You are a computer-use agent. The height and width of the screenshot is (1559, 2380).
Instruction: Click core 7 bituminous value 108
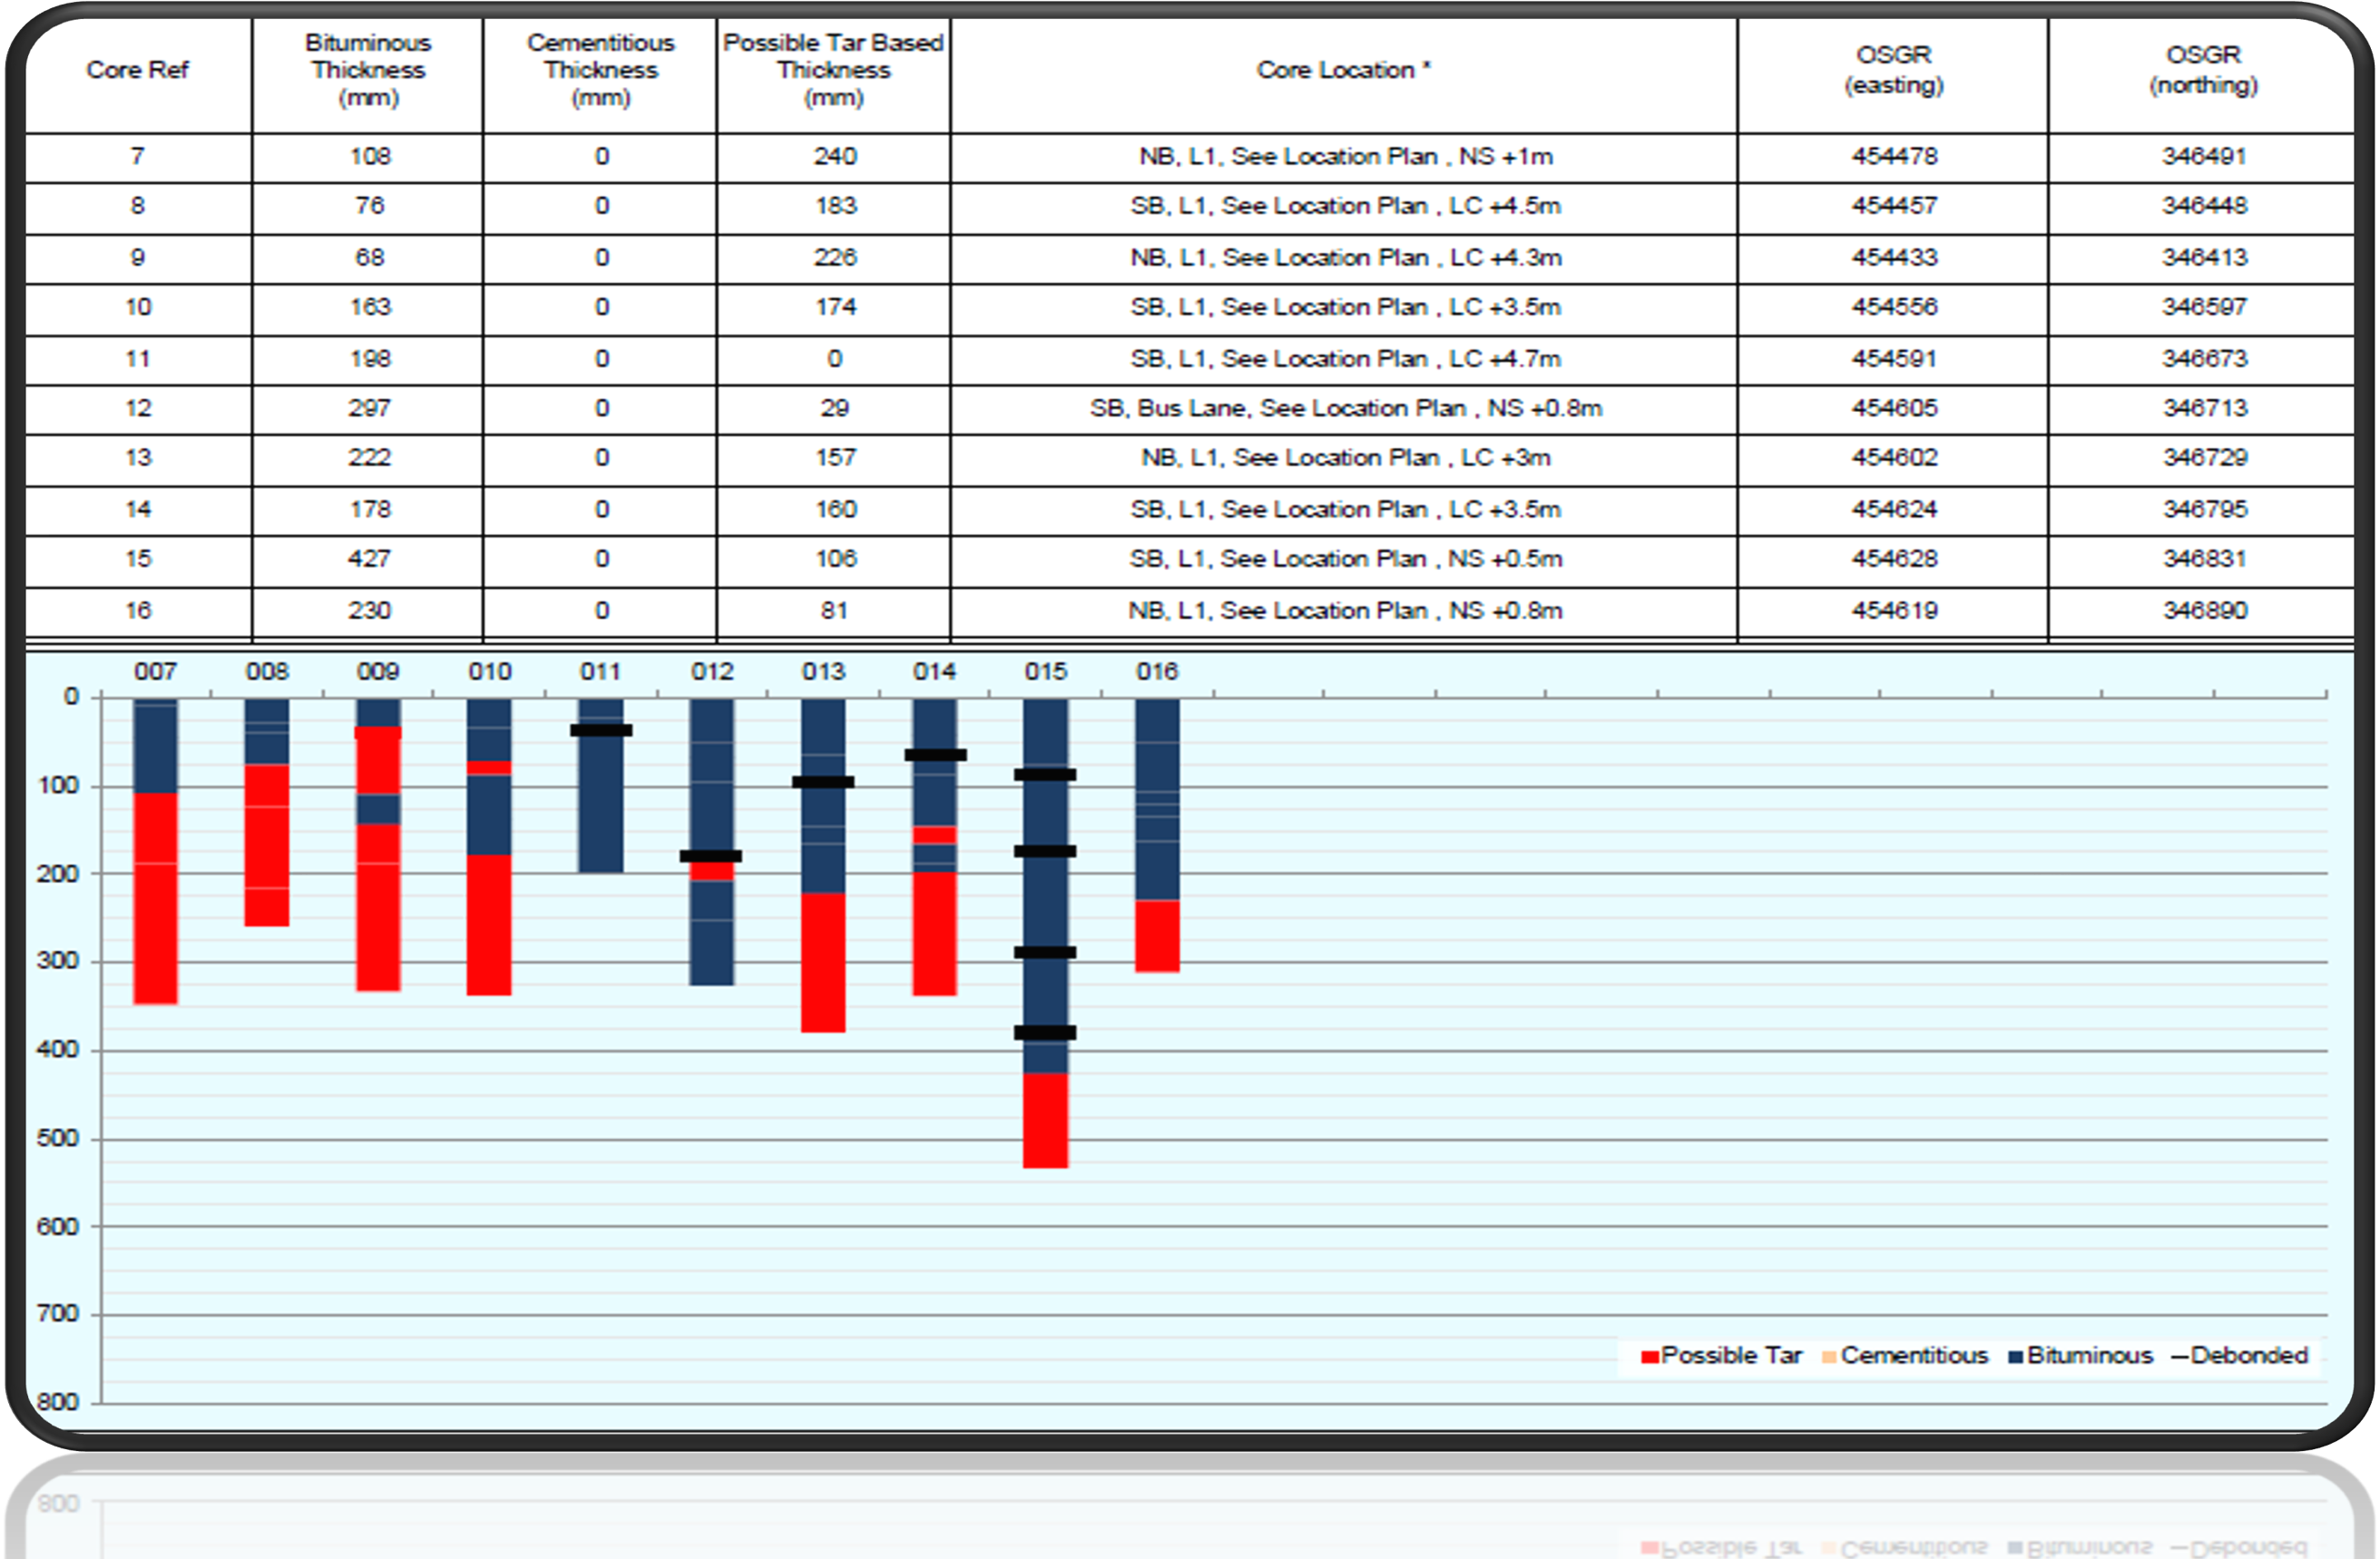[x=370, y=157]
